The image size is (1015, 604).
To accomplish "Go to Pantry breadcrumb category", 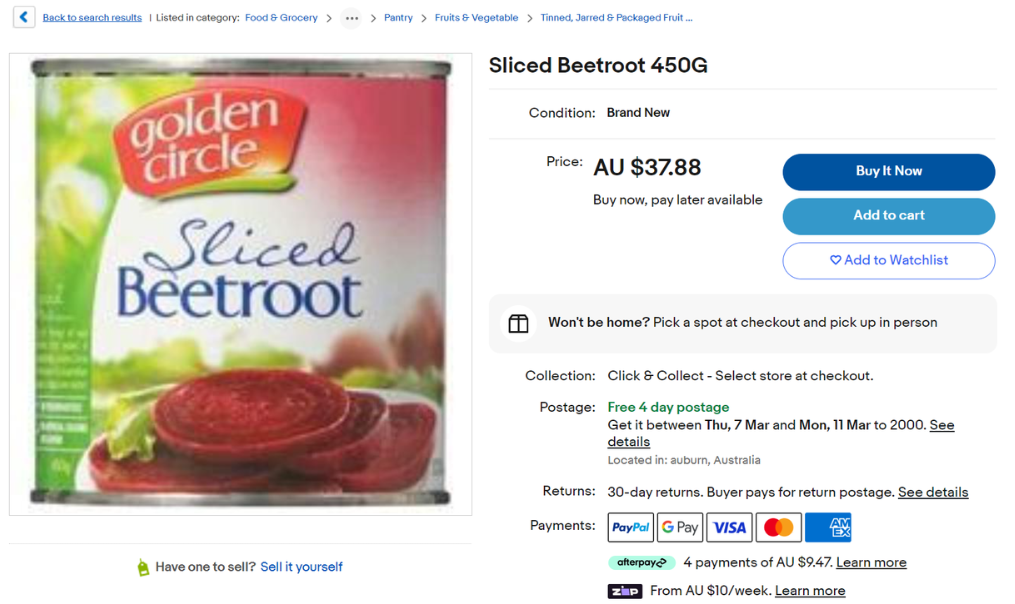I will (398, 18).
